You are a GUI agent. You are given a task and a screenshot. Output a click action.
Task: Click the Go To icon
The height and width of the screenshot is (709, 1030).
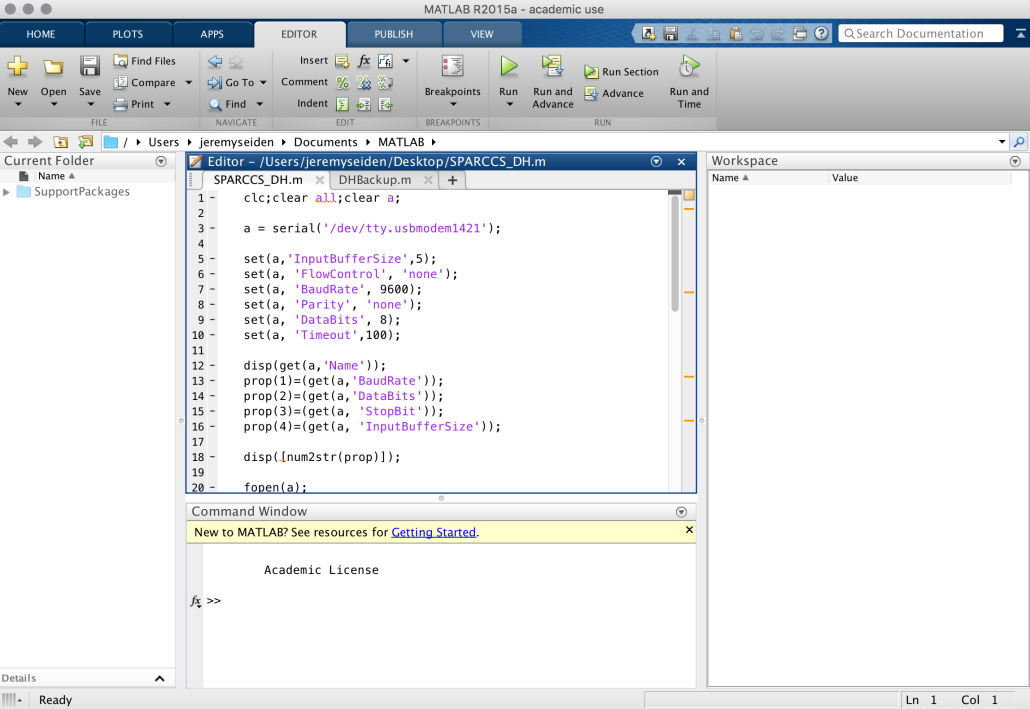pyautogui.click(x=215, y=83)
